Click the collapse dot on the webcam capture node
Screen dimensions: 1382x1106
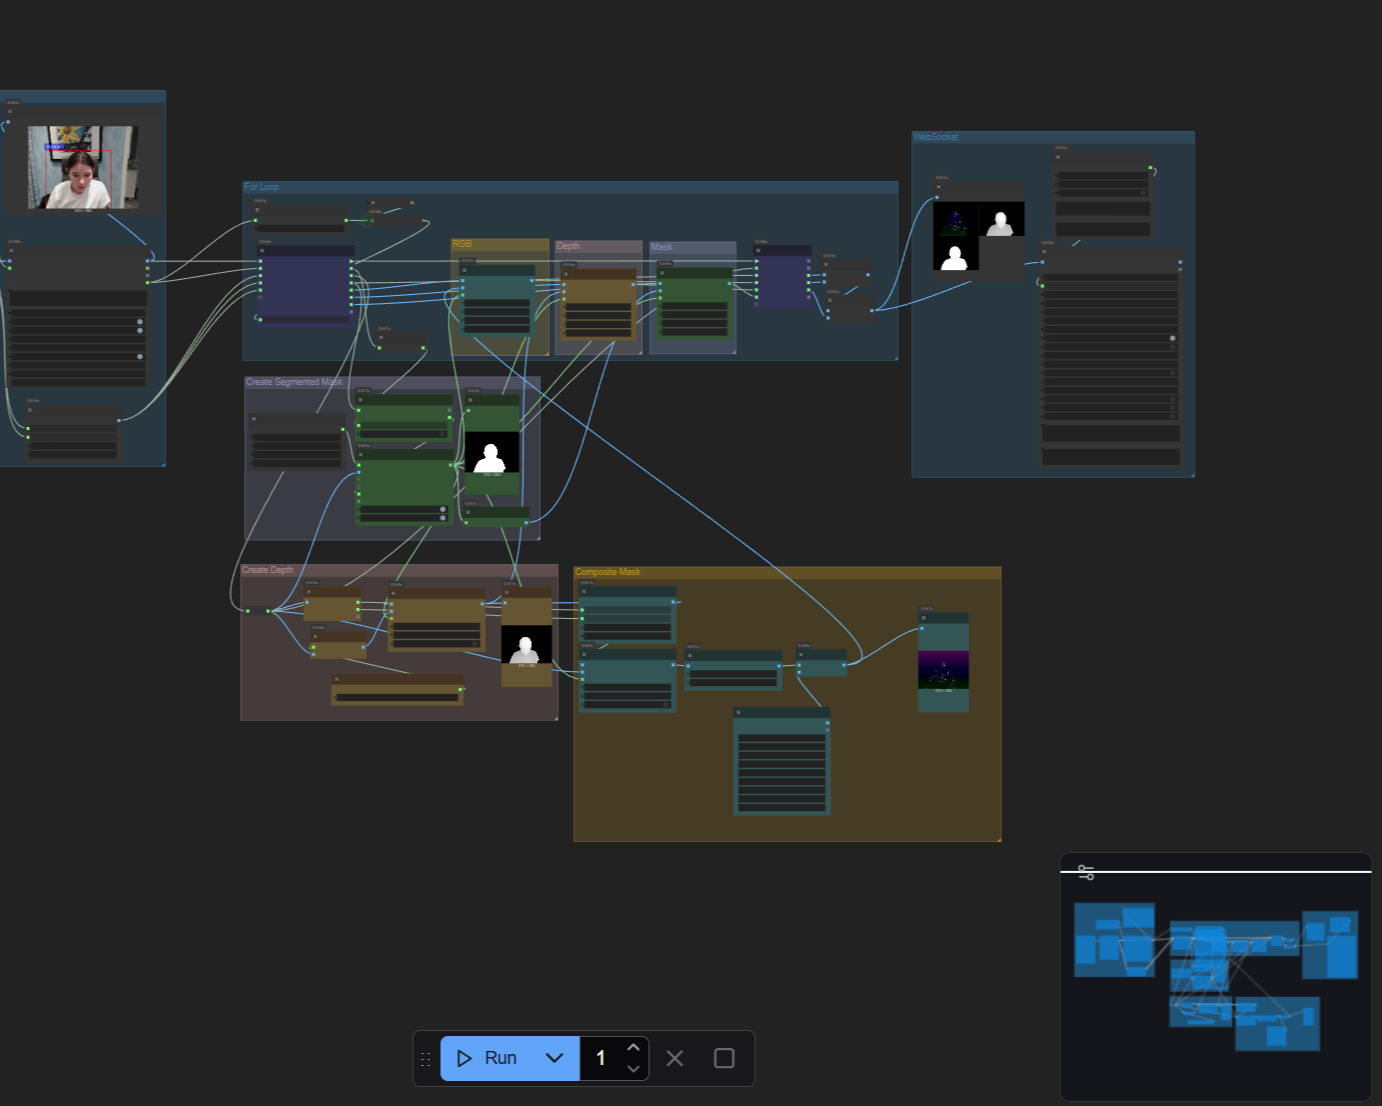pyautogui.click(x=10, y=111)
